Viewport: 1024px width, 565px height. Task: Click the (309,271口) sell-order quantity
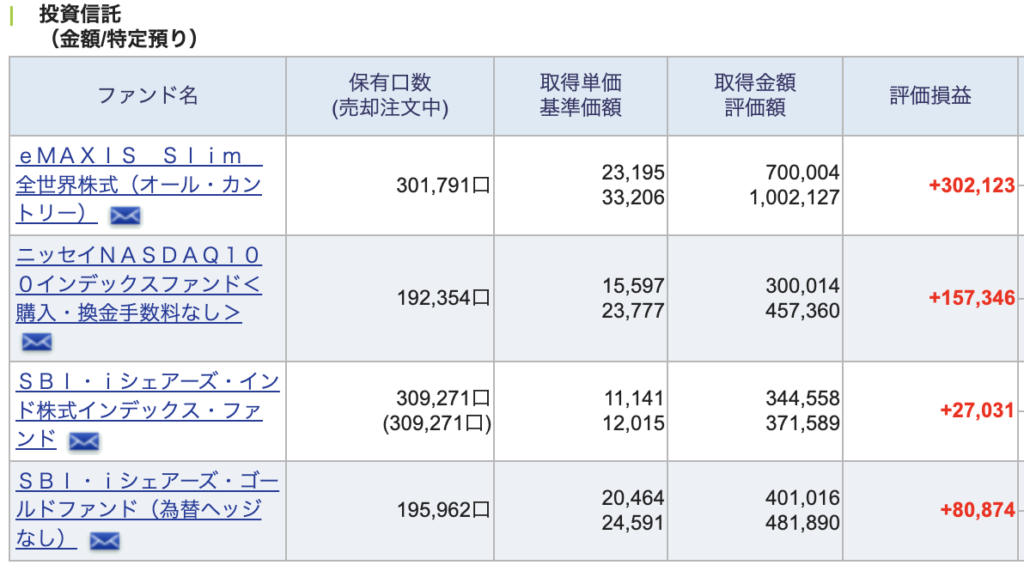tap(437, 423)
